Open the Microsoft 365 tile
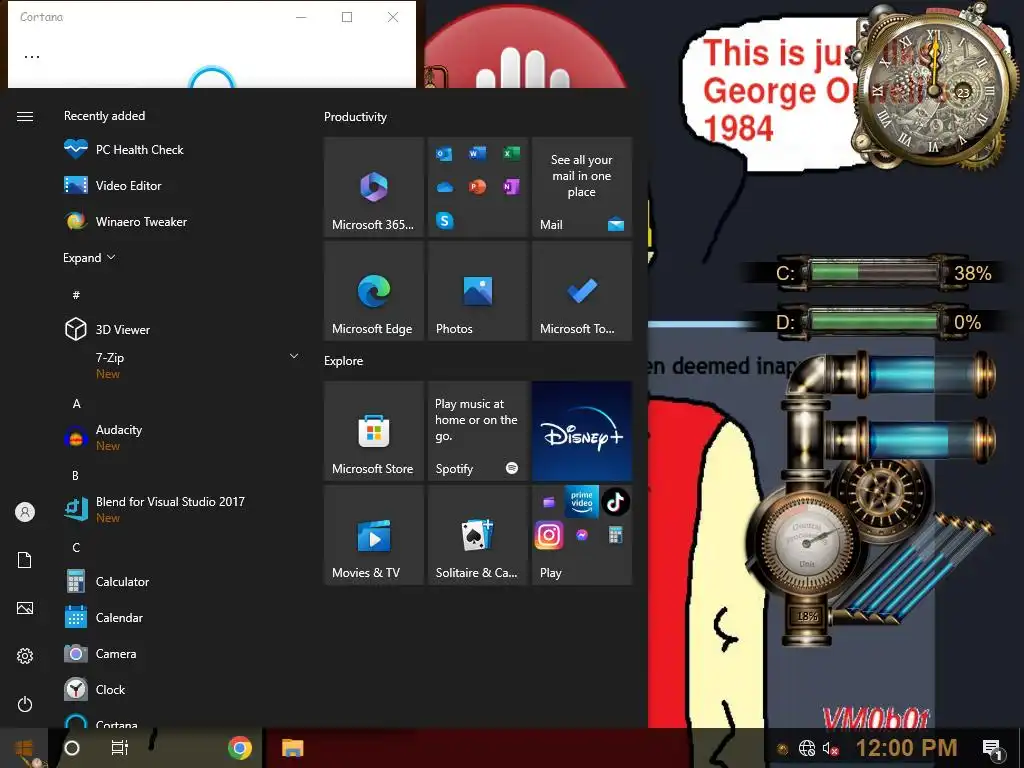Image resolution: width=1024 pixels, height=768 pixels. 374,187
